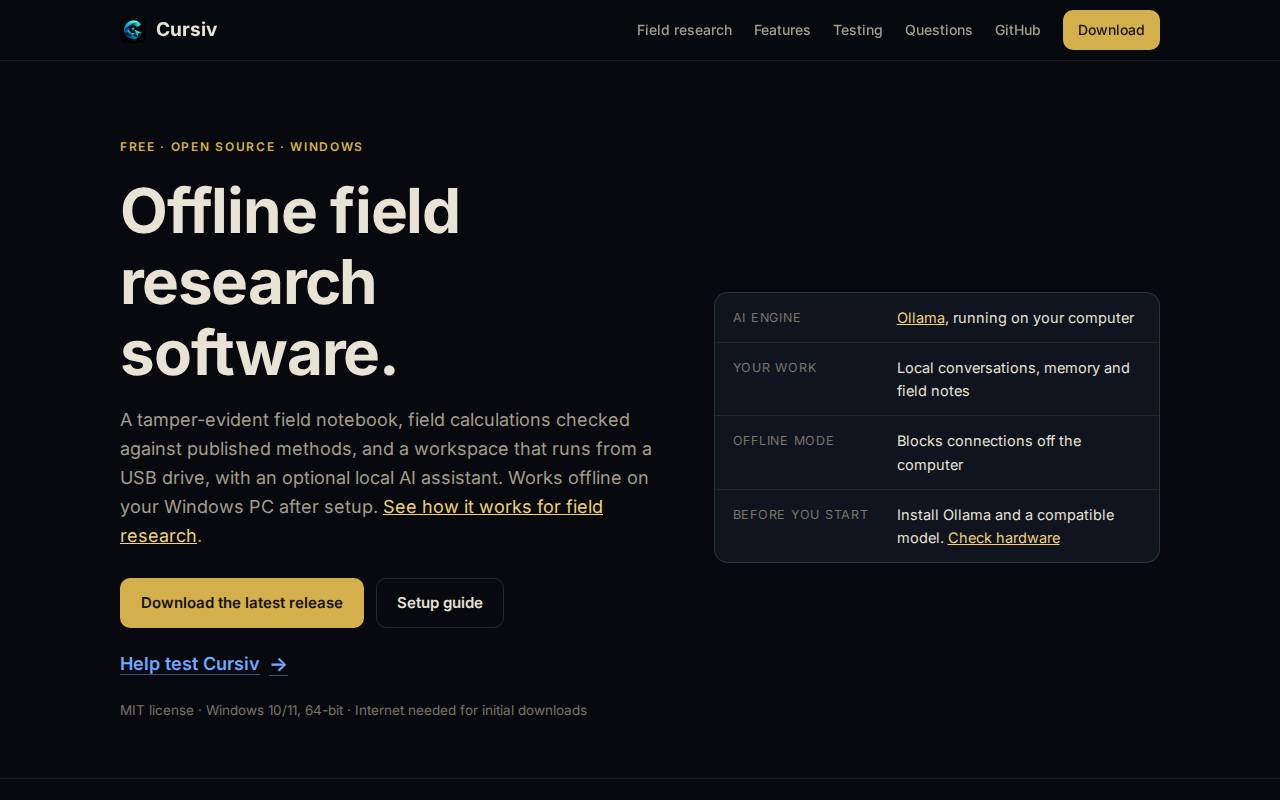Click the BEFORE YOU START label

[x=800, y=515]
